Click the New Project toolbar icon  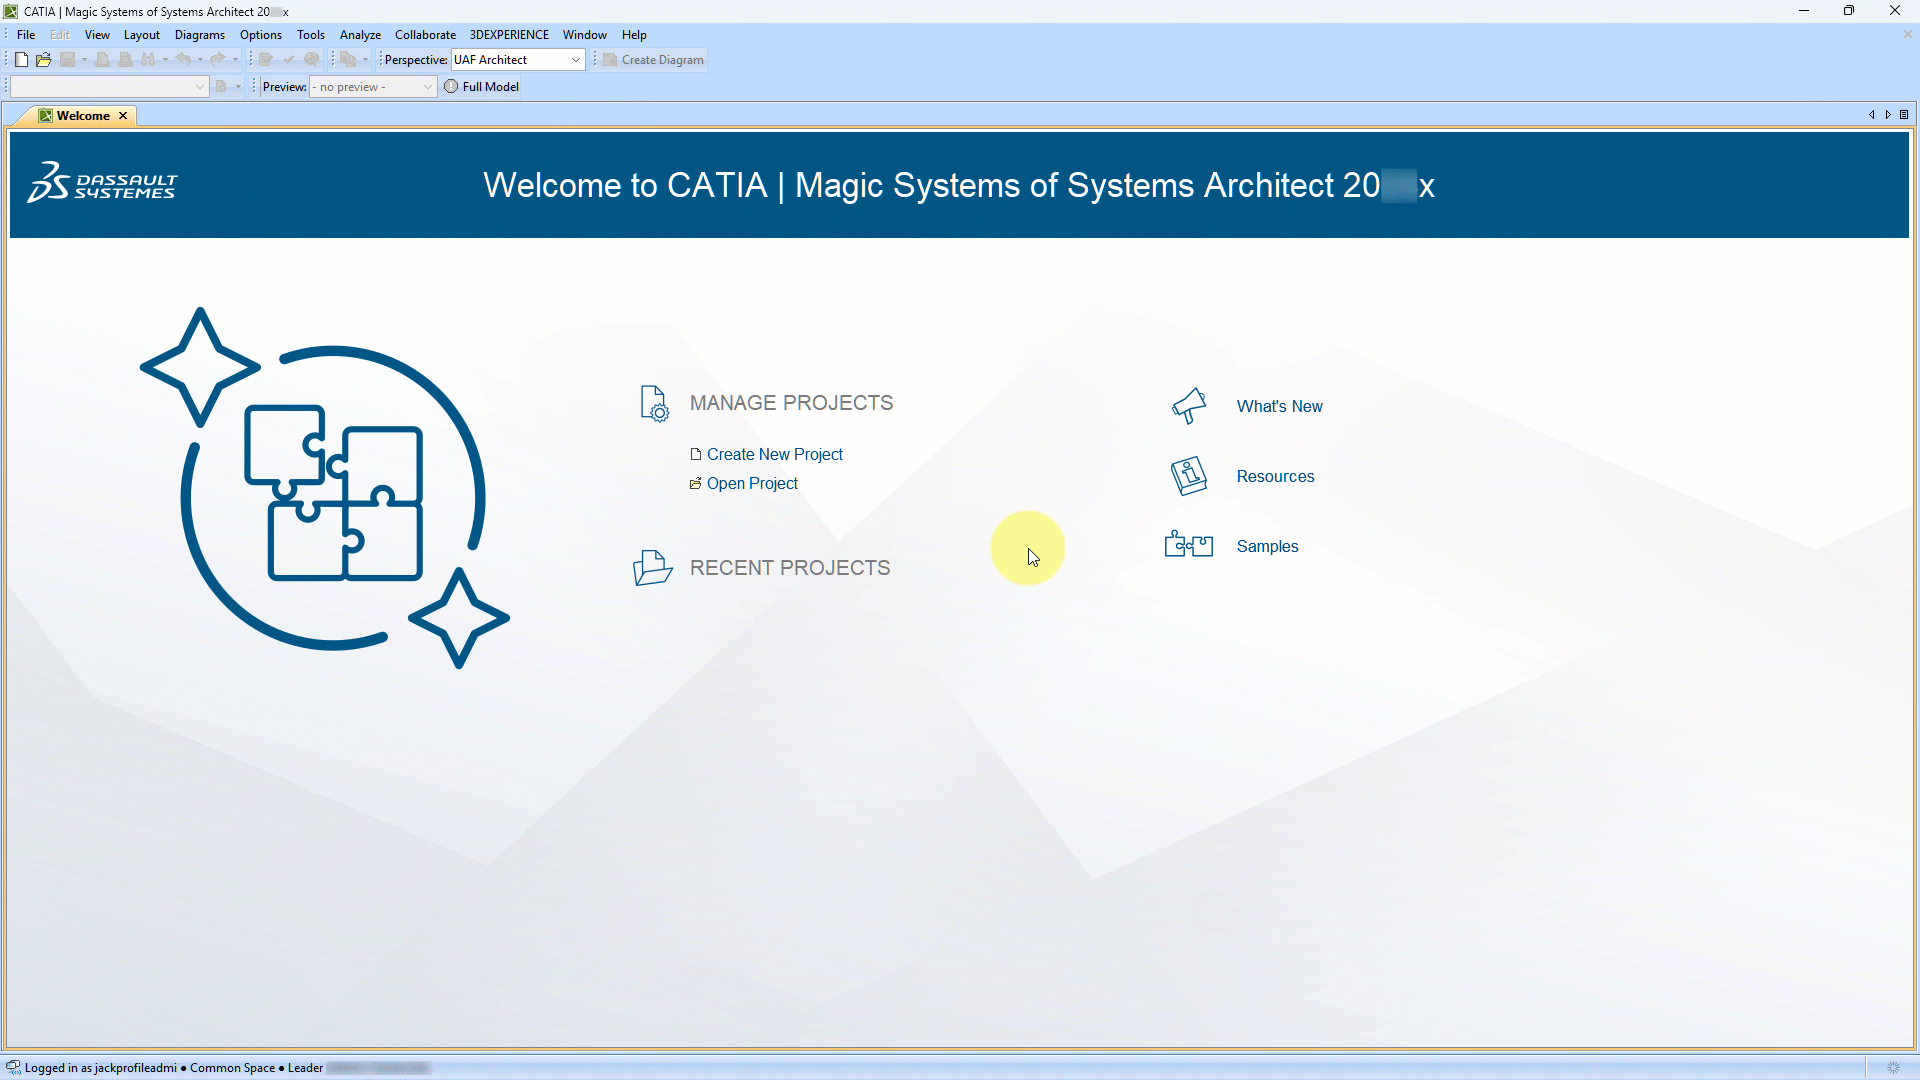coord(21,60)
